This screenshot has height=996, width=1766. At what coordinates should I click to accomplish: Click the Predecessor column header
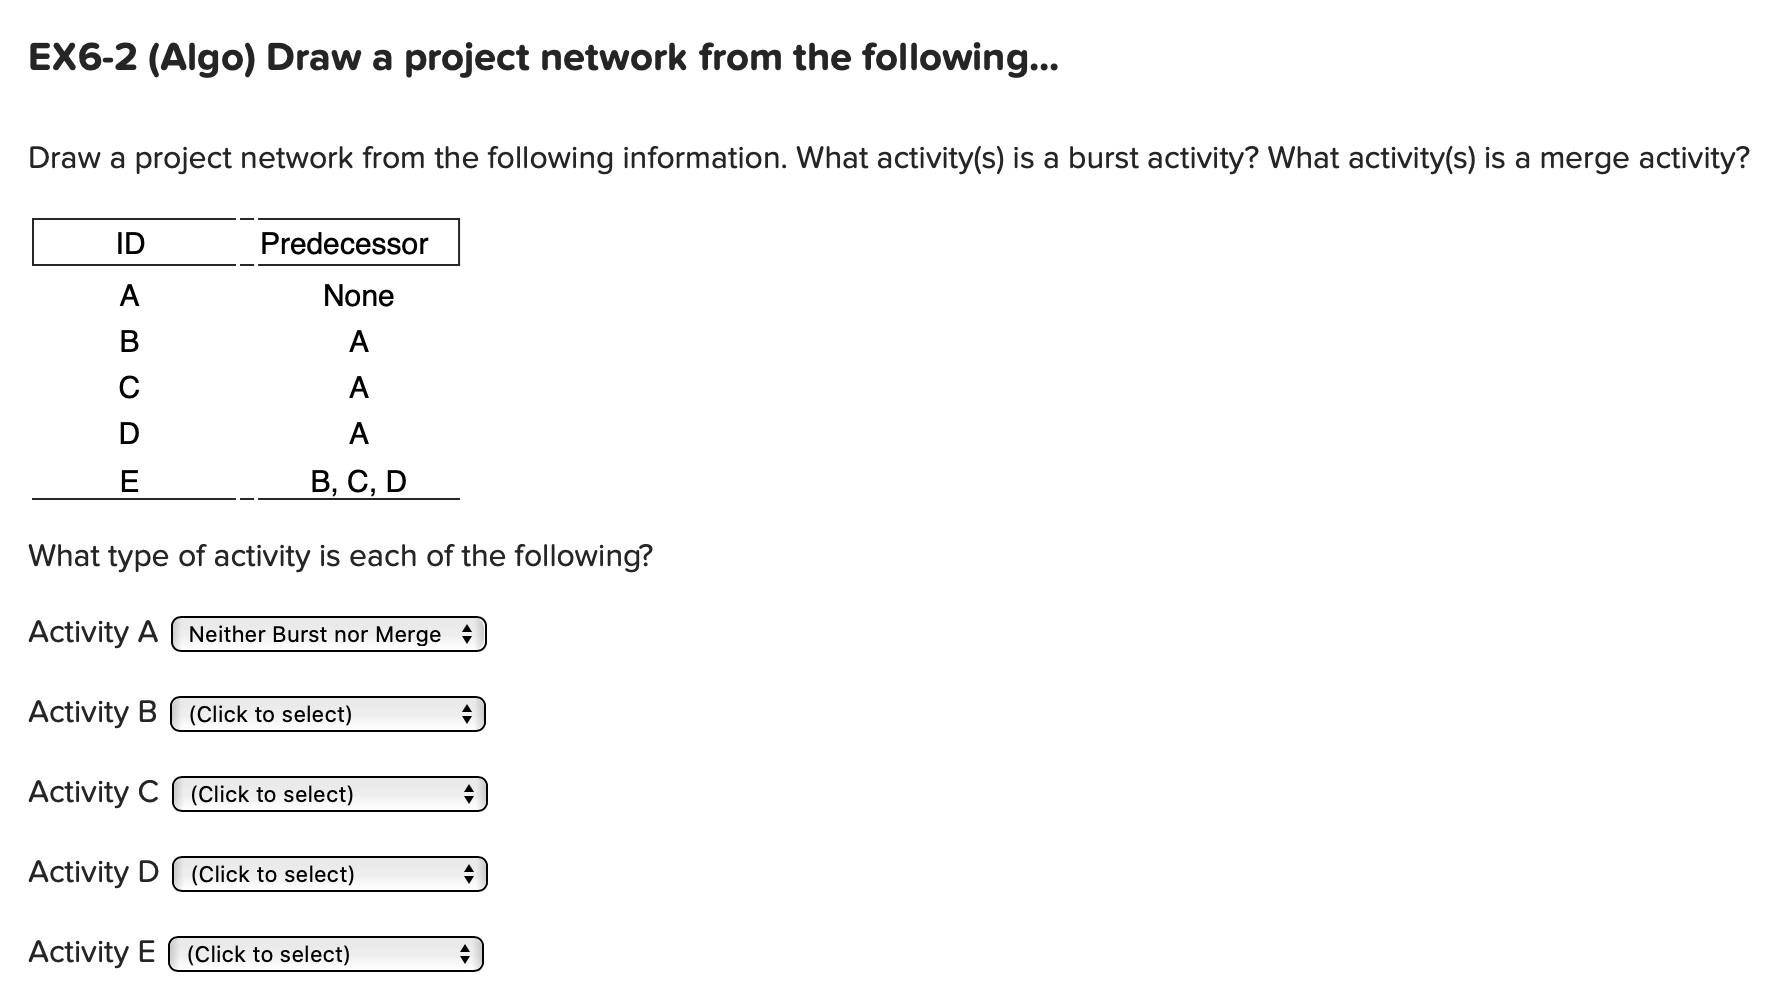[x=344, y=242]
